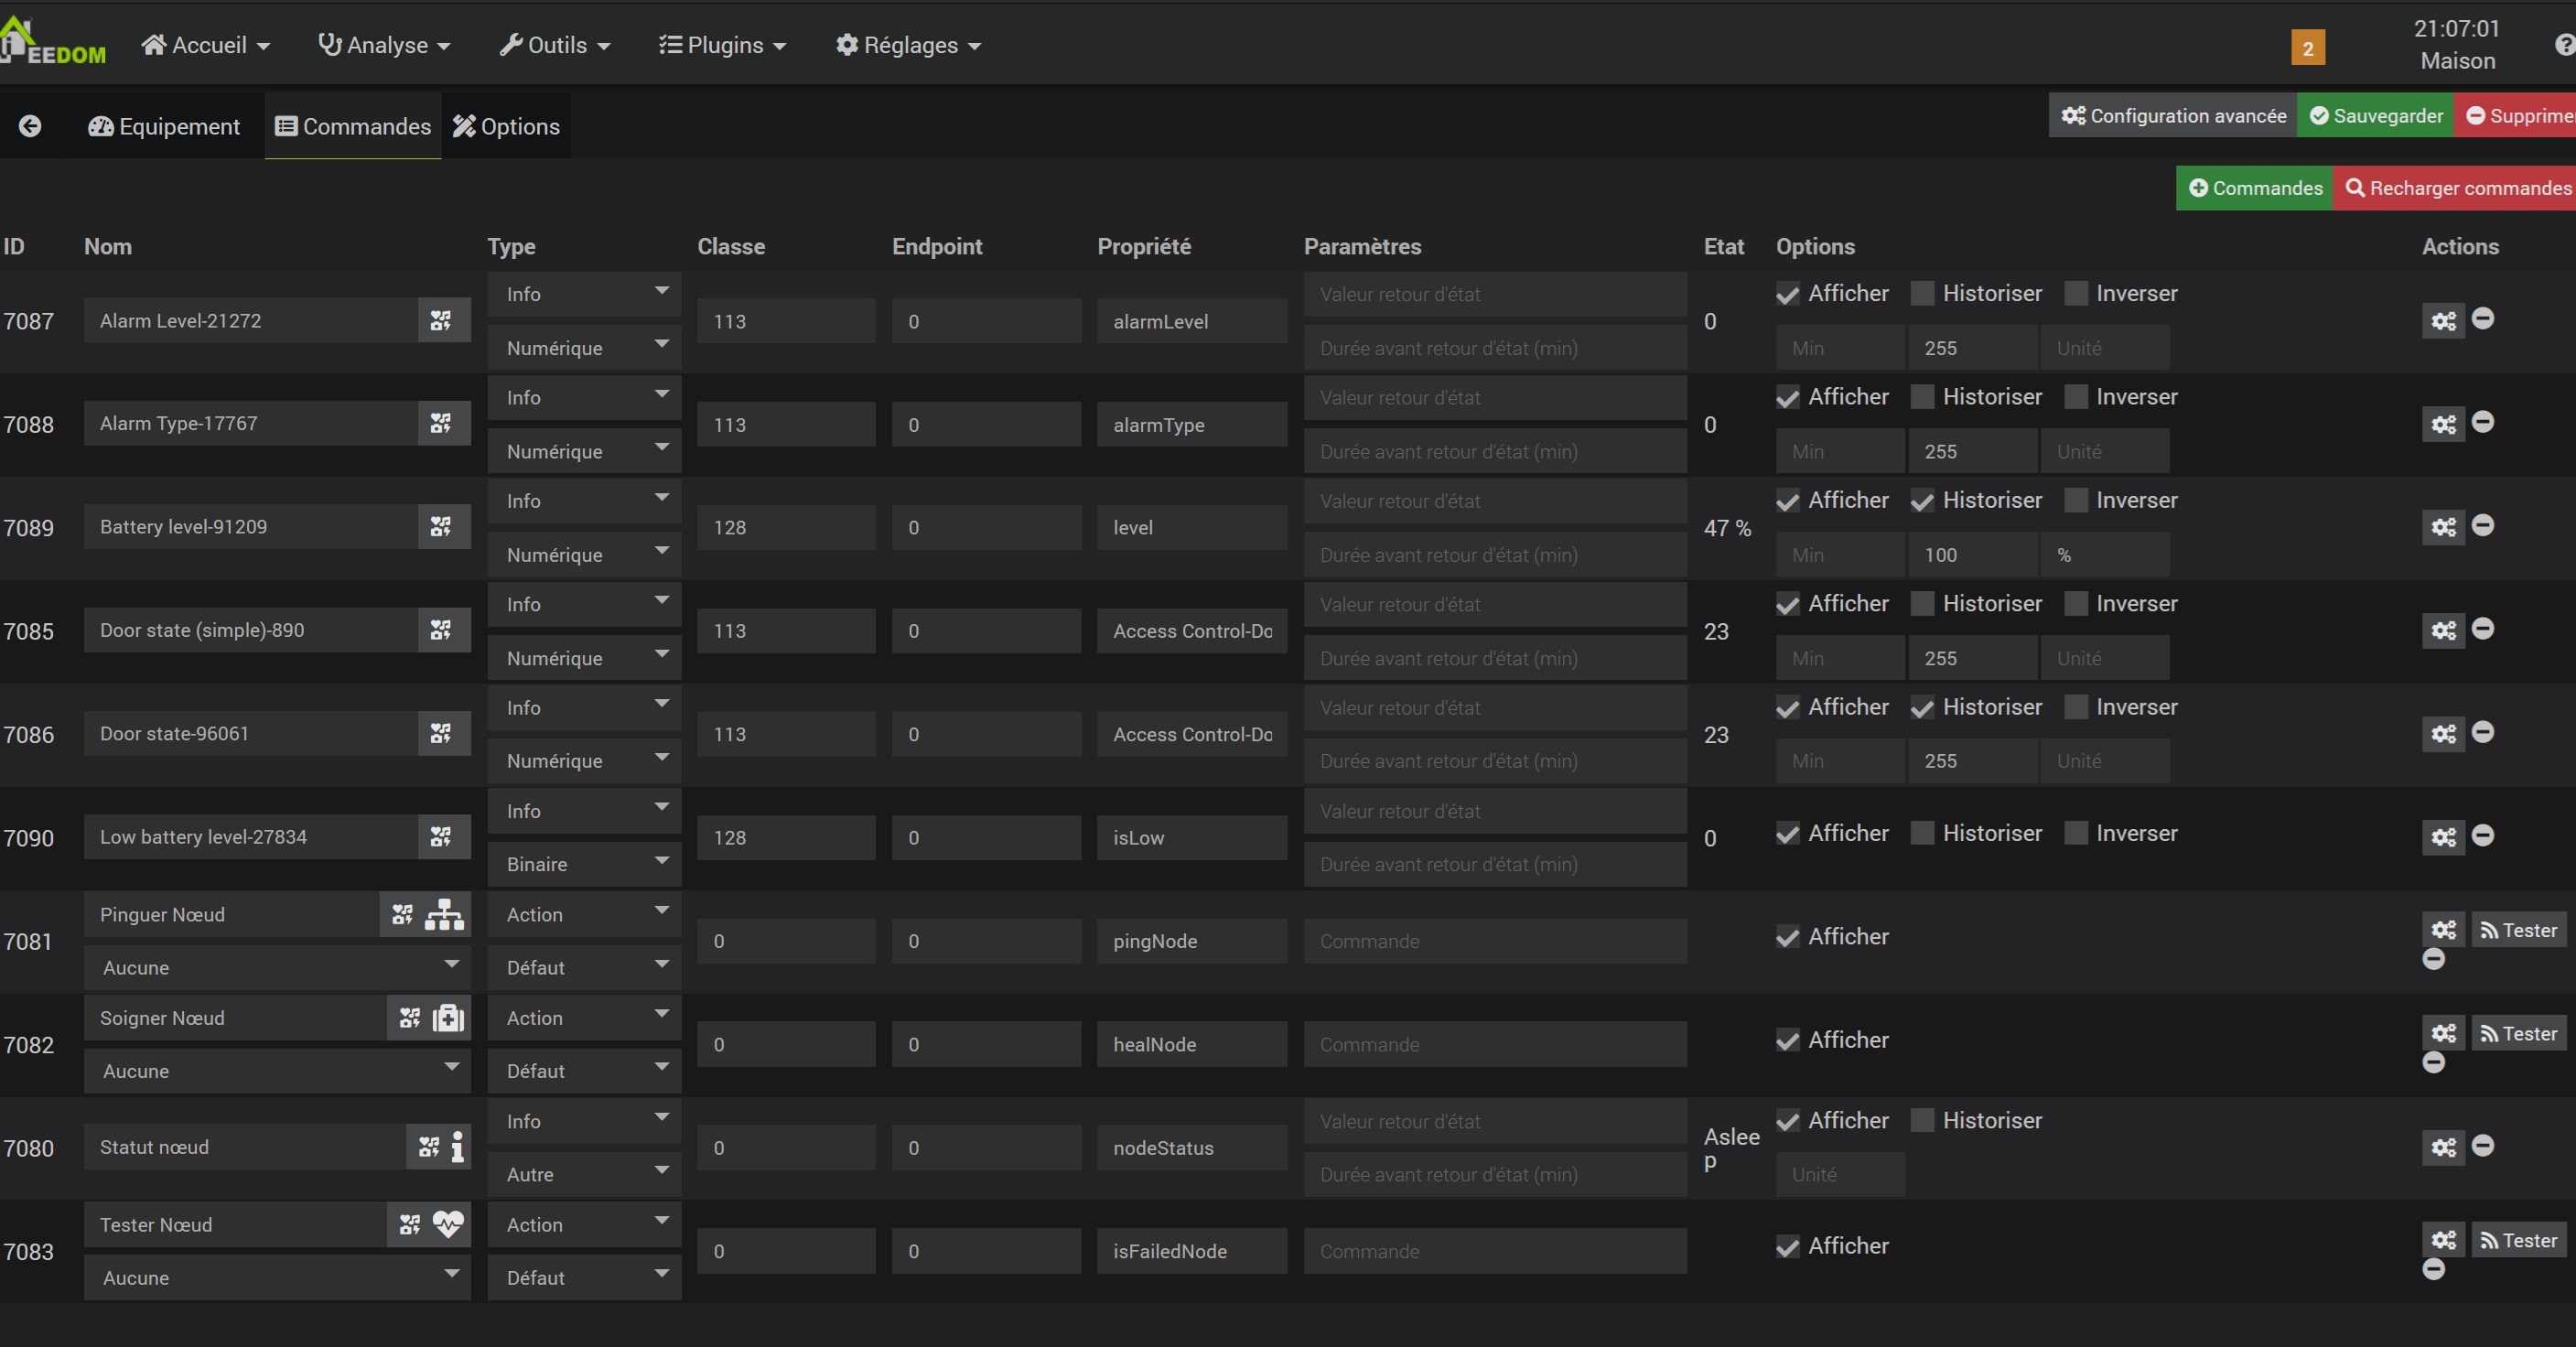Click the Sauvegarder button

tap(2375, 116)
